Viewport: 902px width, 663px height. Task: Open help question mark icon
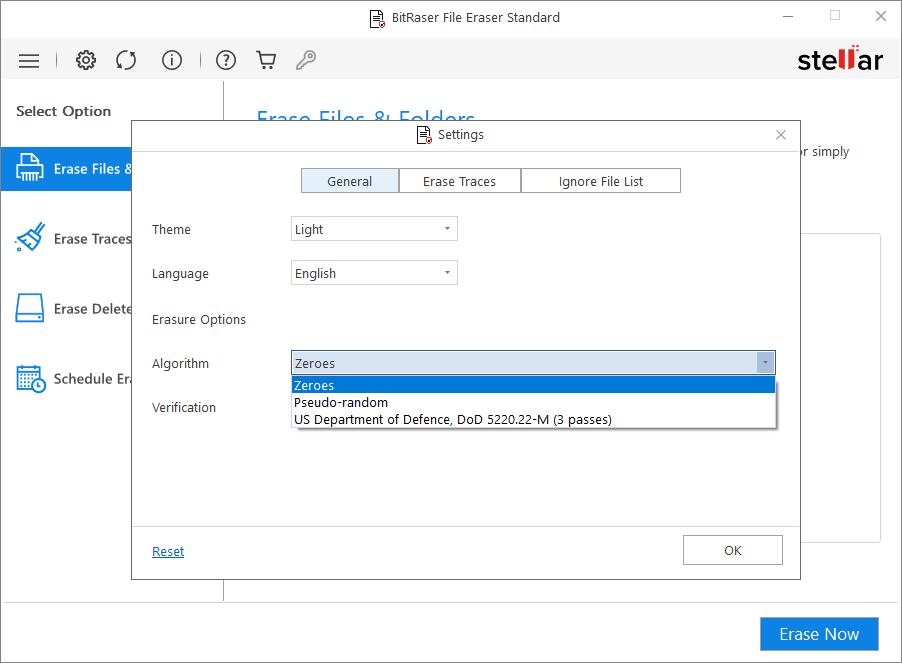coord(226,60)
